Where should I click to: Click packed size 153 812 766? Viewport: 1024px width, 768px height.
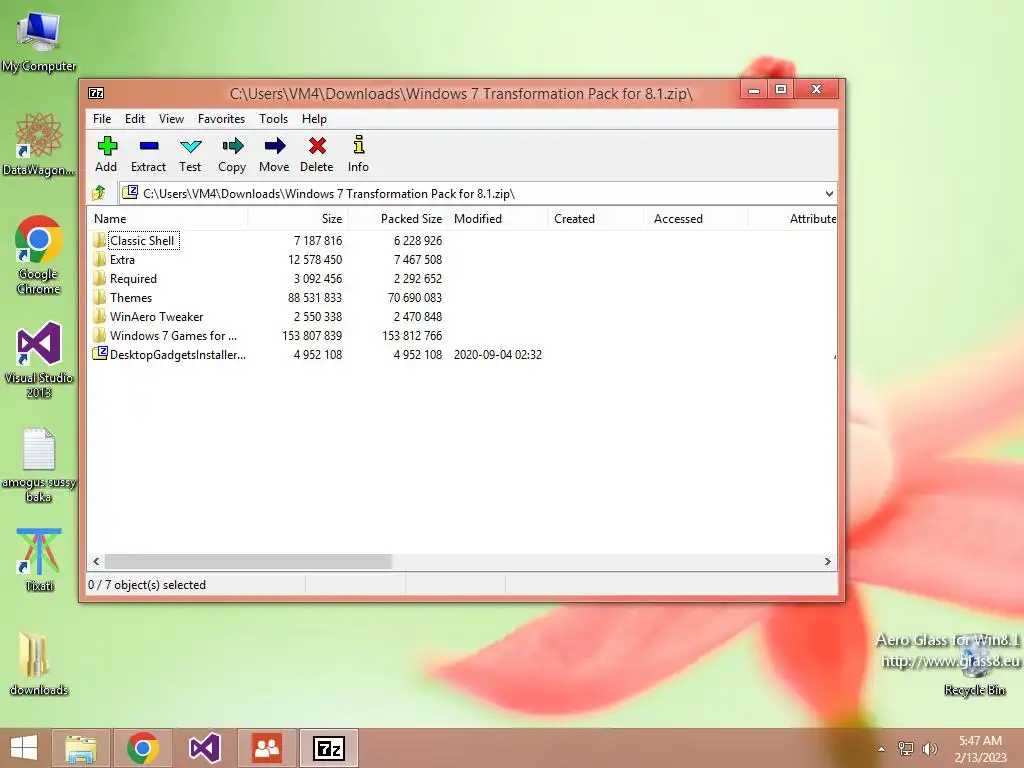click(x=412, y=336)
